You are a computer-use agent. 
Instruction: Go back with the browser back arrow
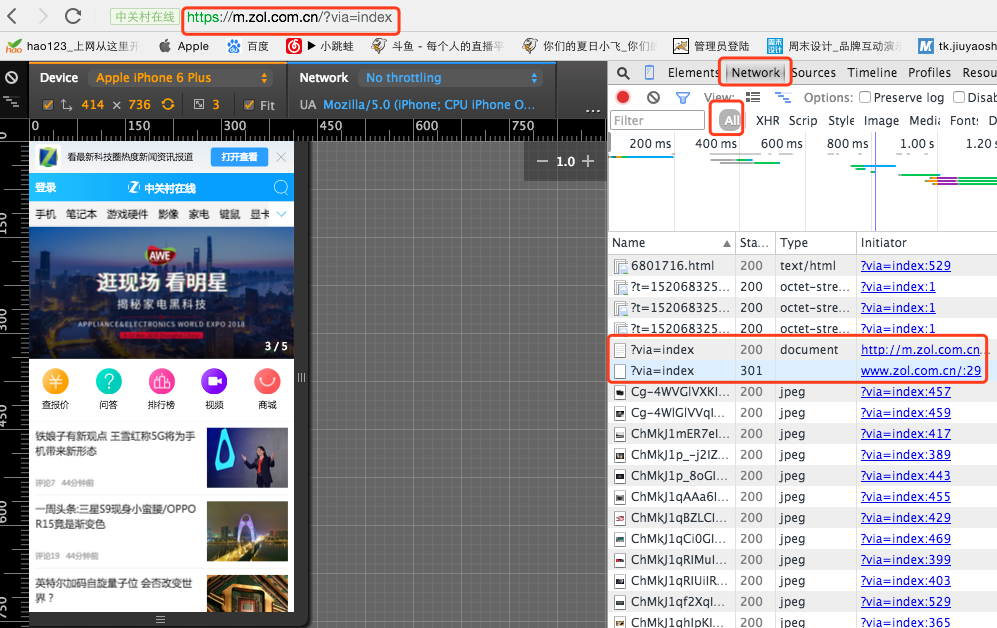(12, 16)
